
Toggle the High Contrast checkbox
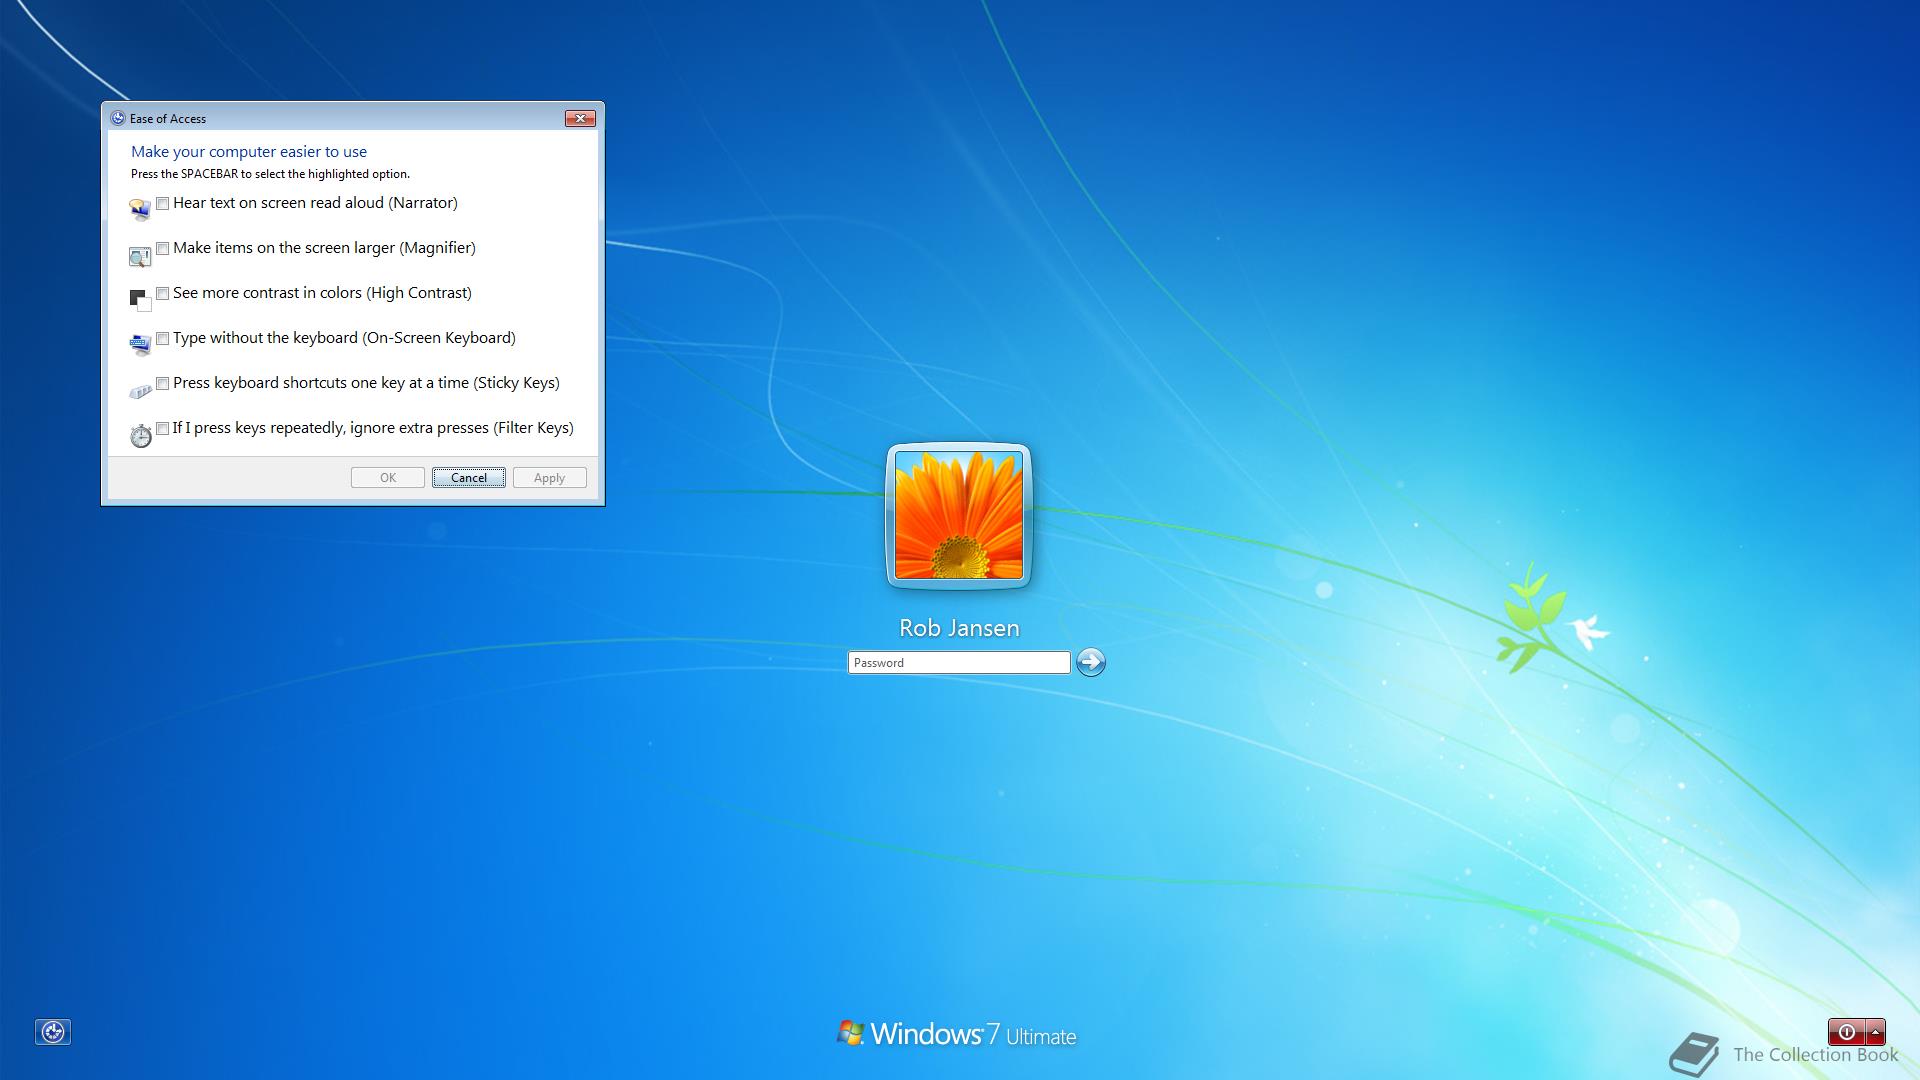[x=163, y=294]
